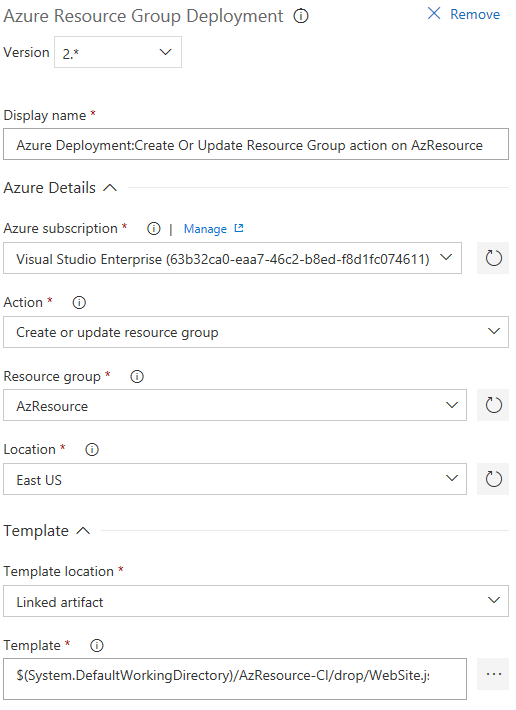Remove the task using the X icon

point(434,14)
